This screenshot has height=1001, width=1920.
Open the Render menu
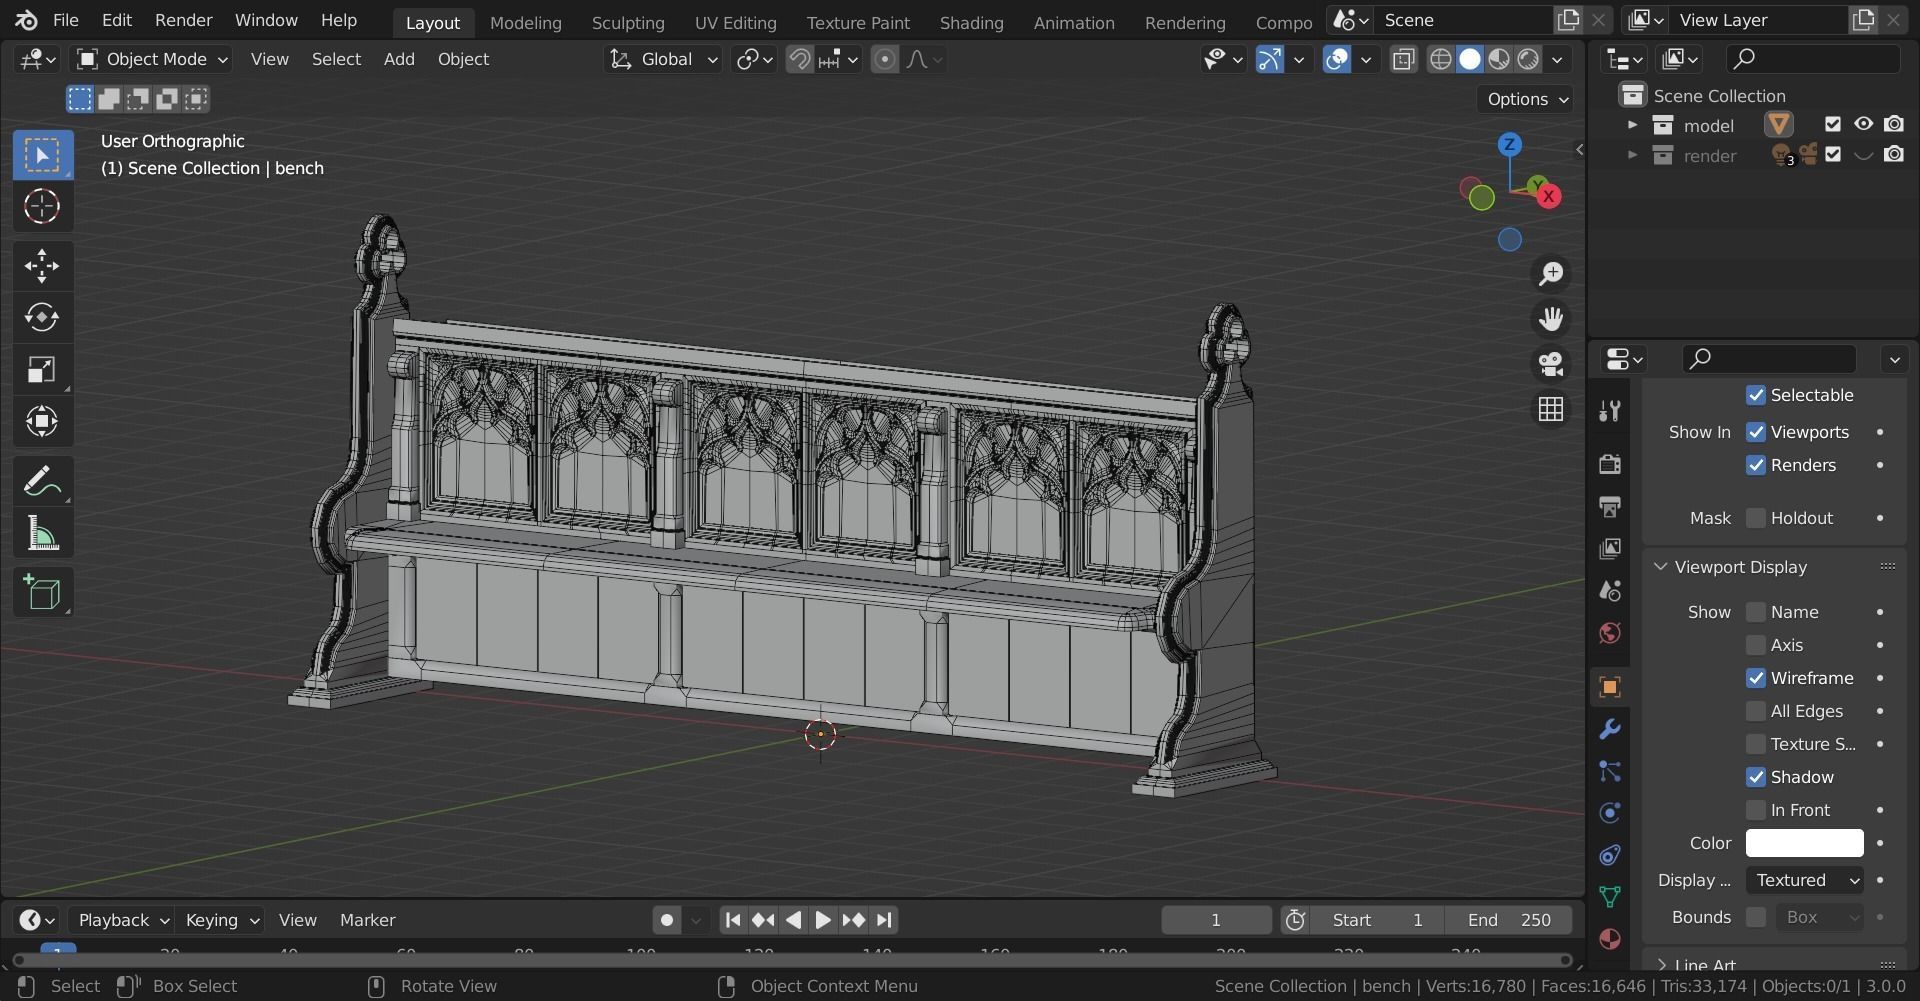tap(184, 20)
